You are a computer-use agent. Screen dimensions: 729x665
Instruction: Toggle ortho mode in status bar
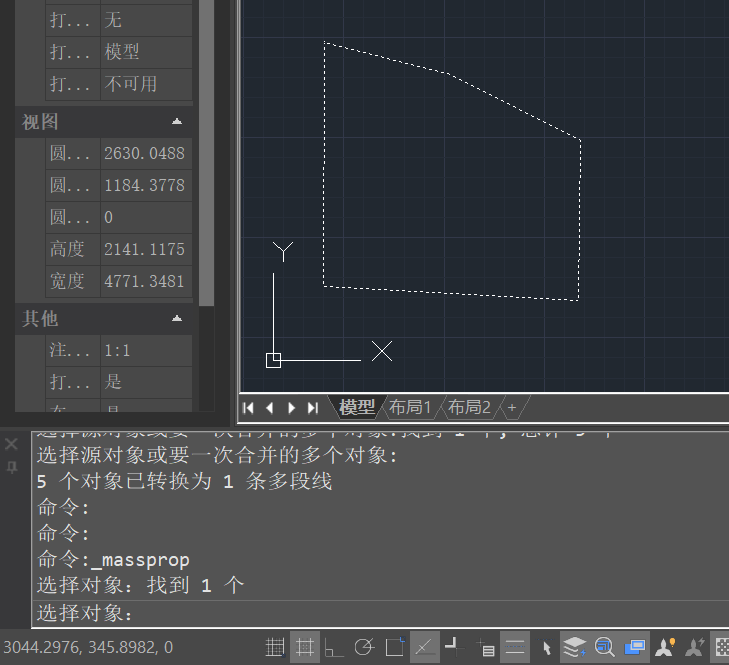point(333,647)
